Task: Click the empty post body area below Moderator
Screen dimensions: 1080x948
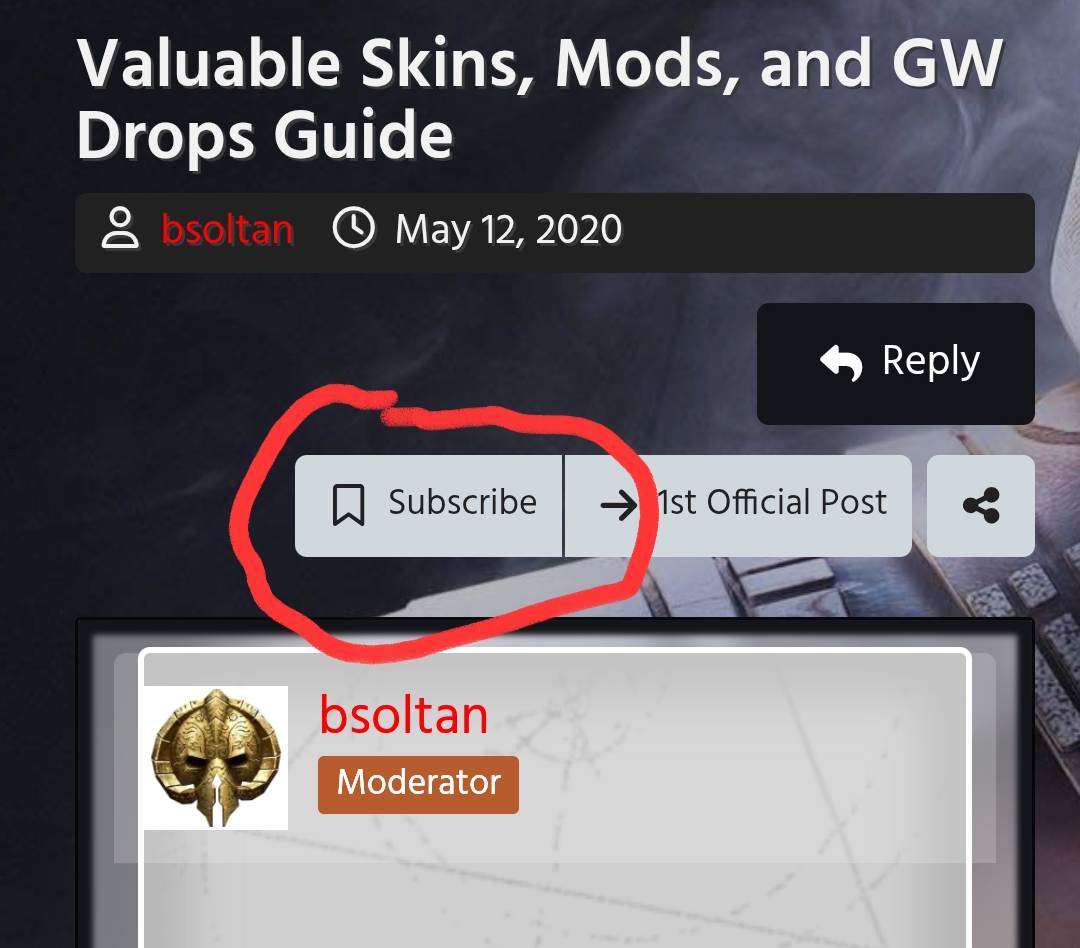Action: [554, 903]
